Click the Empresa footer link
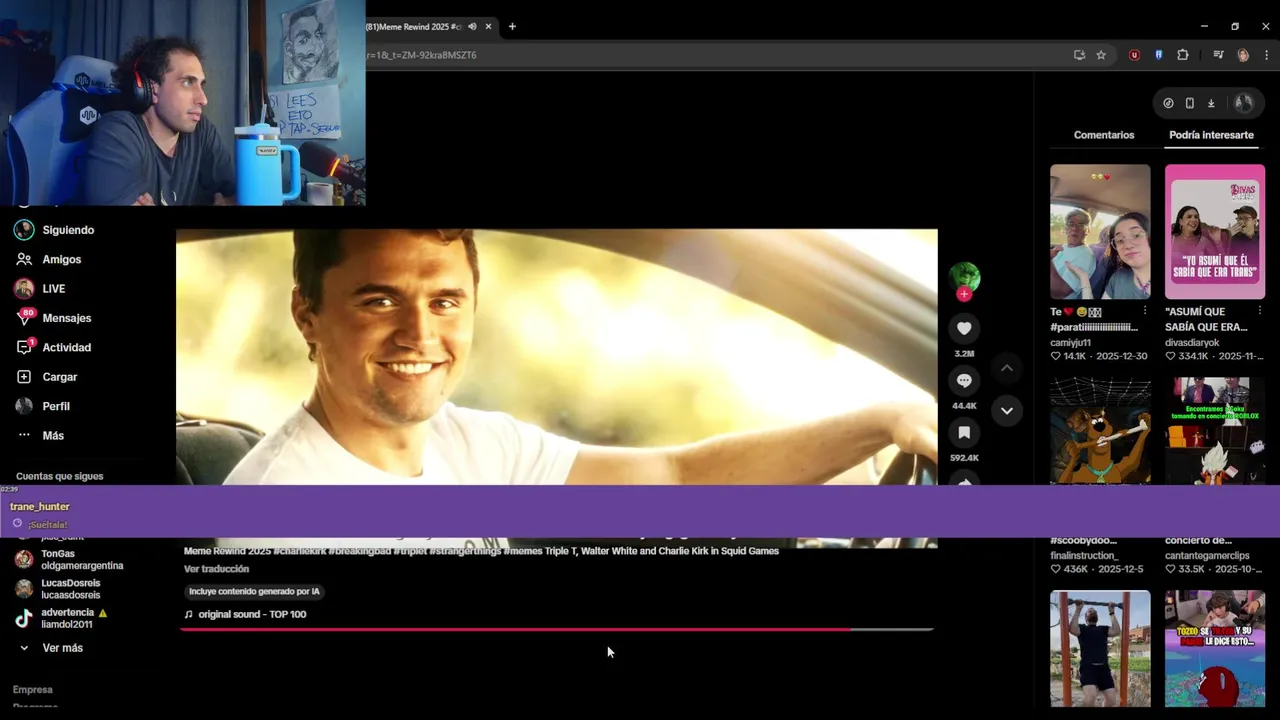This screenshot has width=1280, height=720. coord(33,690)
